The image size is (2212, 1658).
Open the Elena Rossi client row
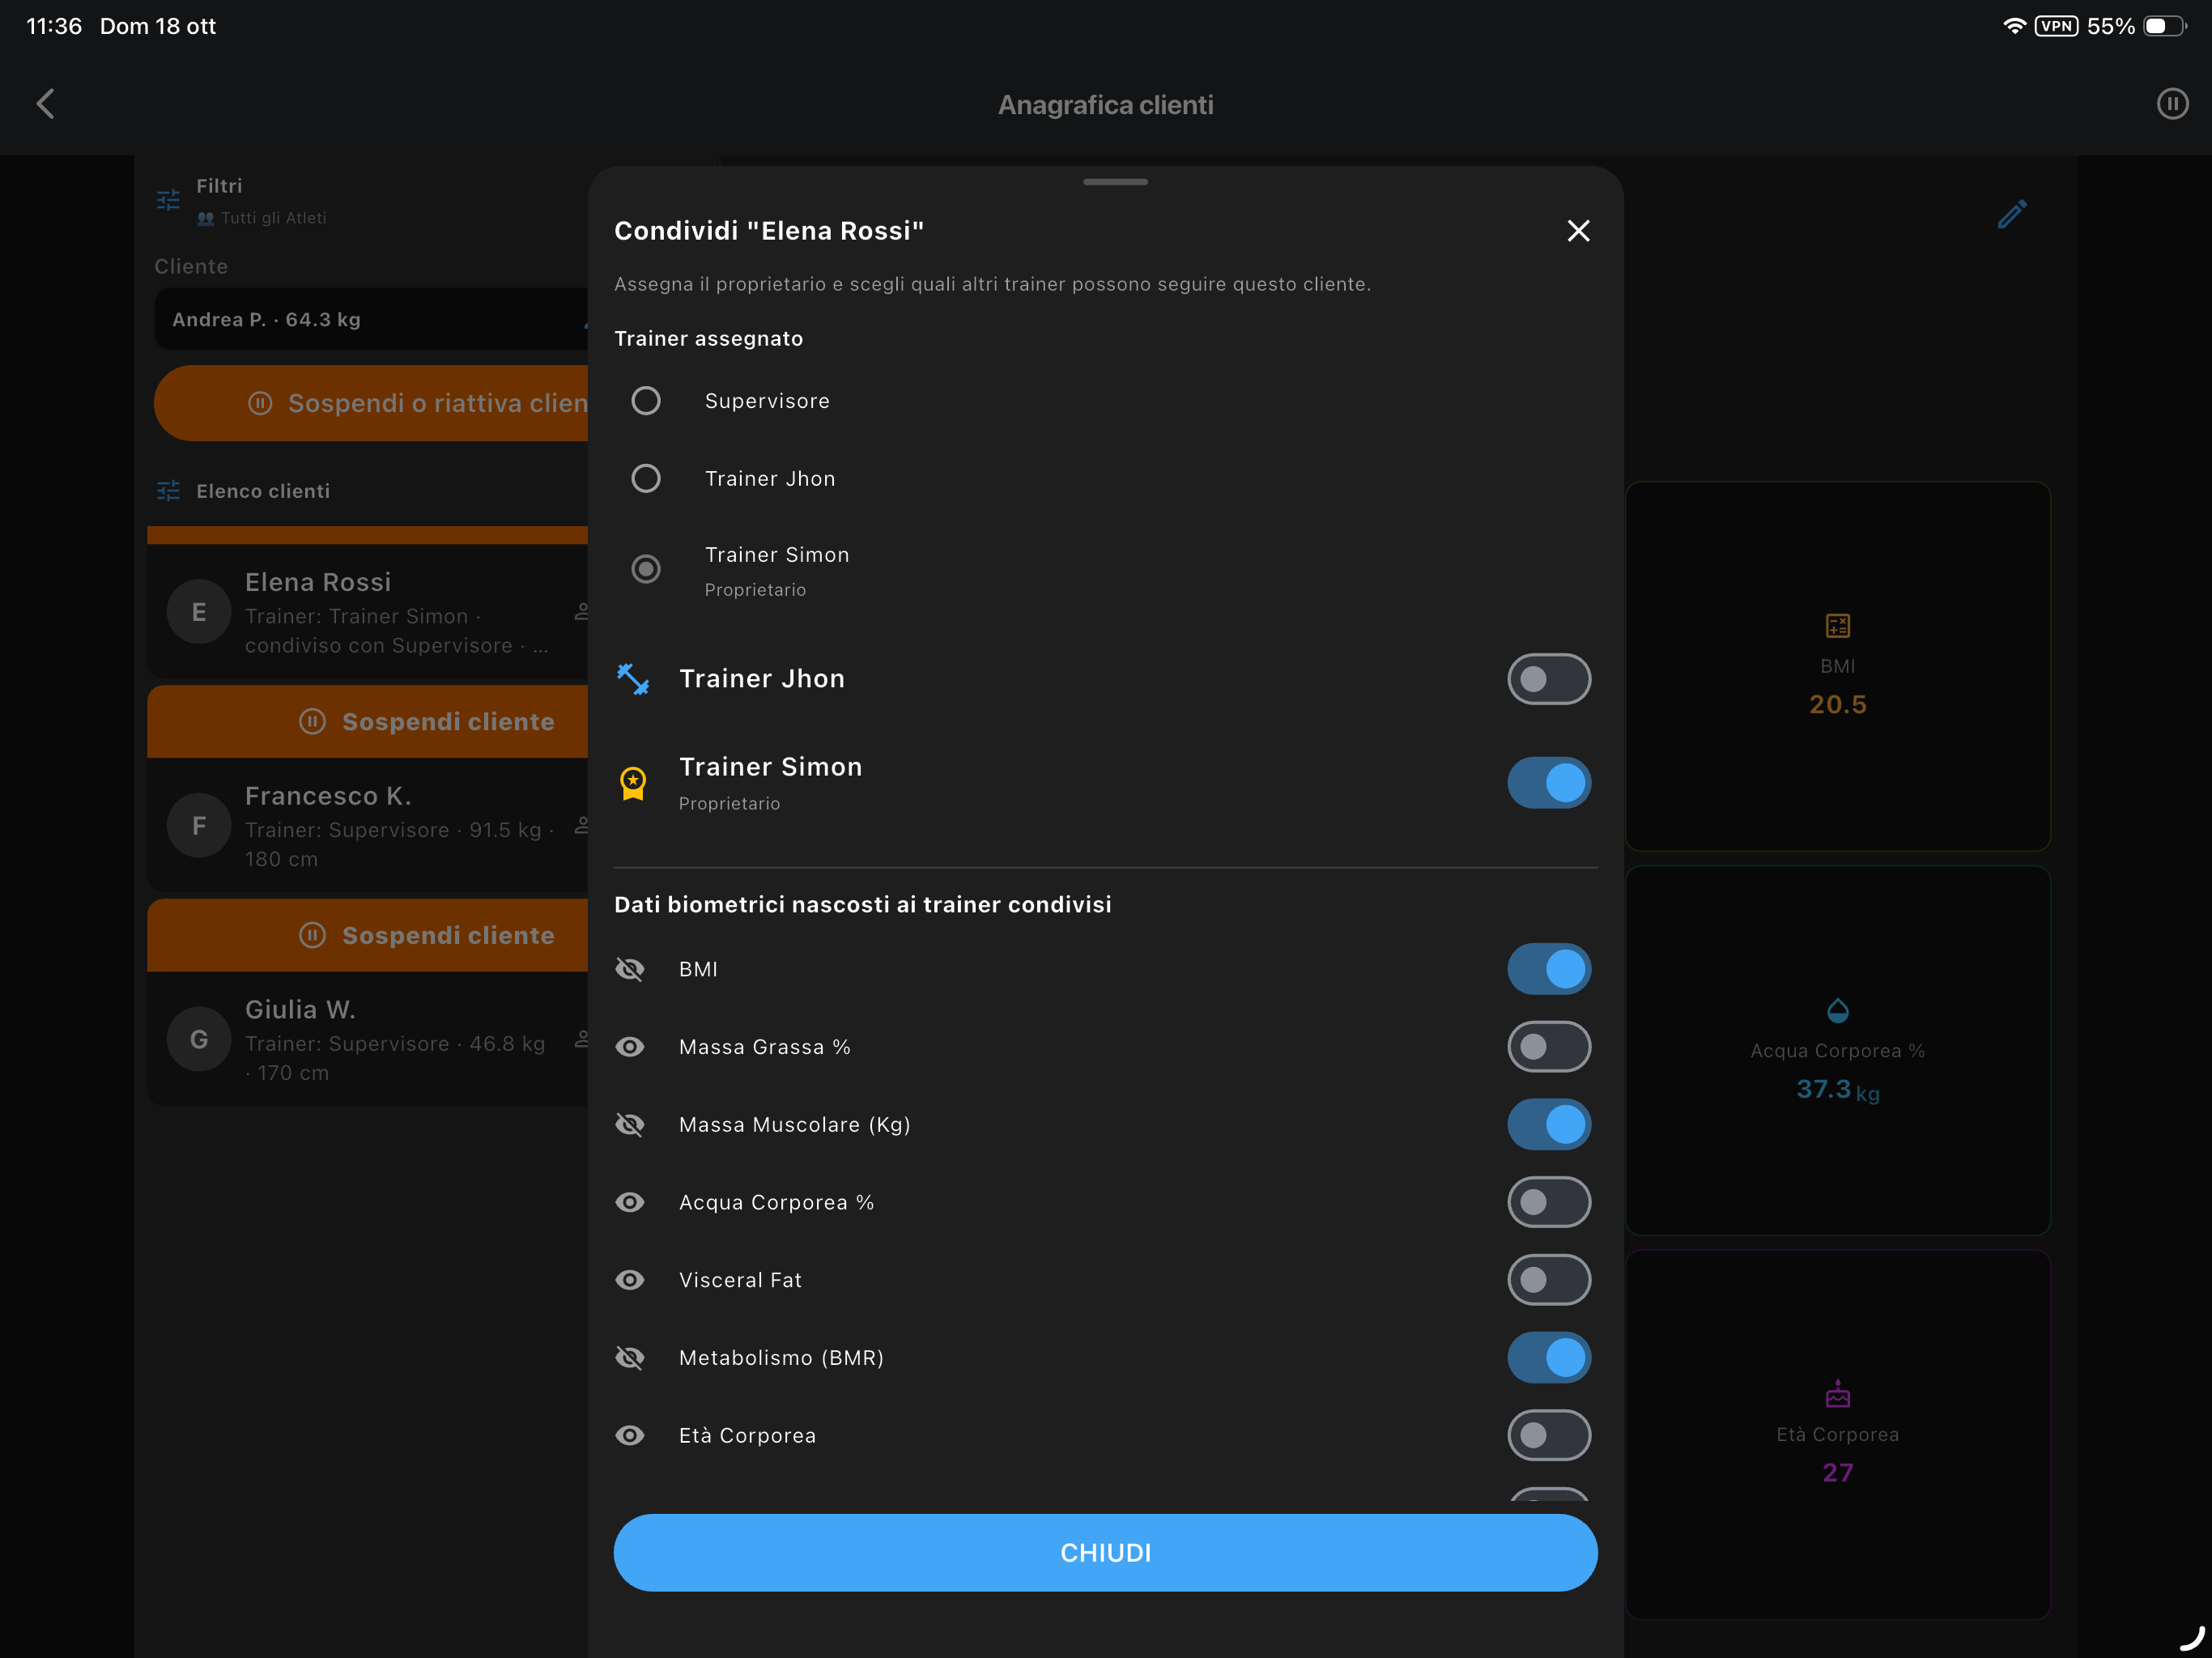(368, 612)
